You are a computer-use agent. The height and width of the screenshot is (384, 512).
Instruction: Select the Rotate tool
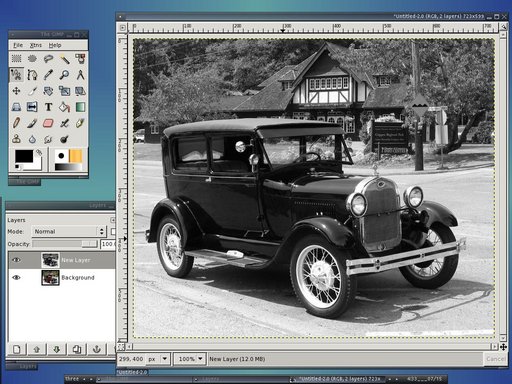pyautogui.click(x=48, y=91)
